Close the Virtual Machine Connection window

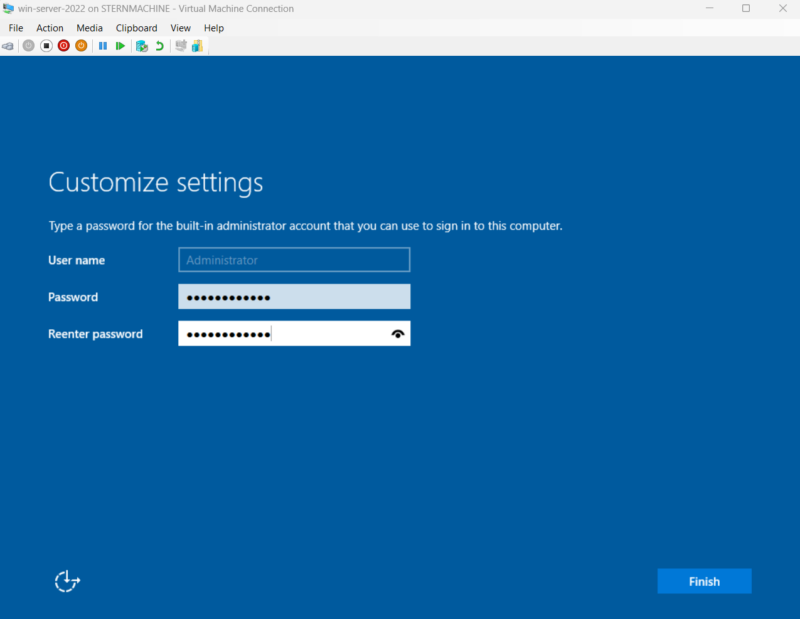click(x=783, y=8)
